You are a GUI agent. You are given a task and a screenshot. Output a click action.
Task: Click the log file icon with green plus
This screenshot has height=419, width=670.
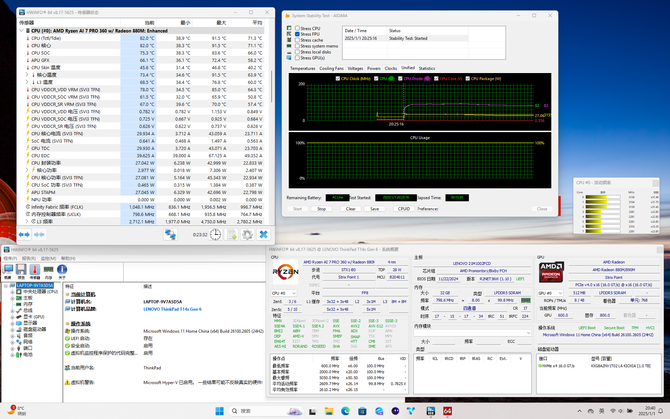pos(232,234)
